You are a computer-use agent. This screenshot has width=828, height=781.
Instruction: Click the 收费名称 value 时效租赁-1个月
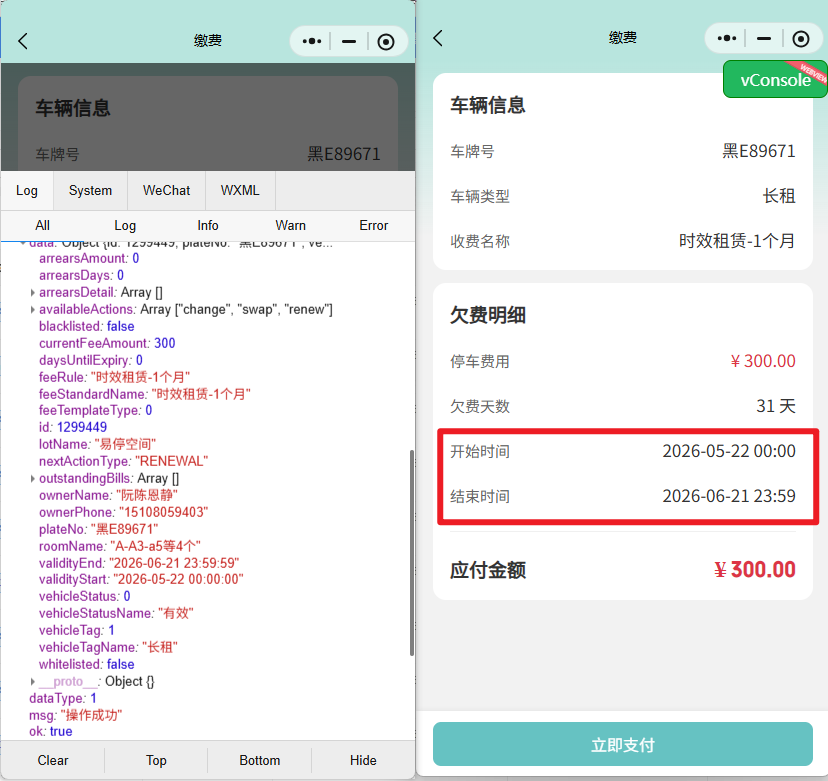(x=737, y=241)
